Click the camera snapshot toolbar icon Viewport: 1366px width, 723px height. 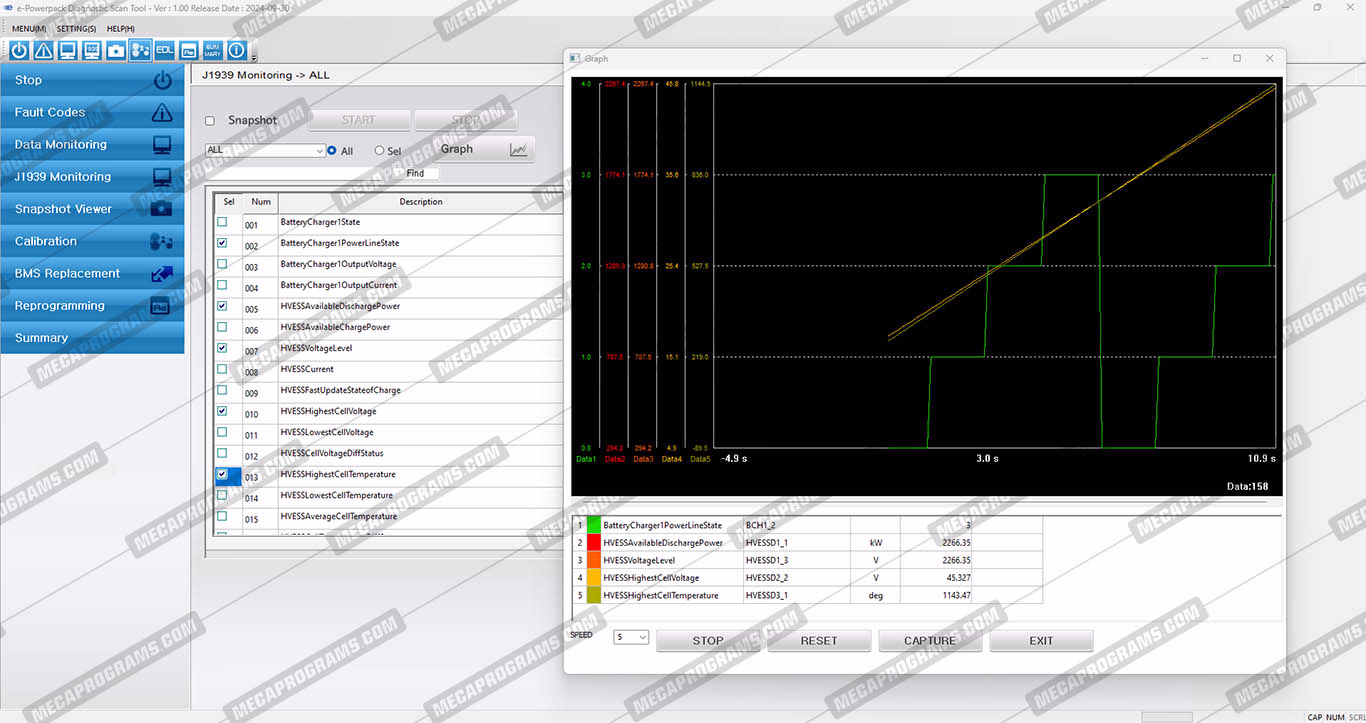click(116, 50)
